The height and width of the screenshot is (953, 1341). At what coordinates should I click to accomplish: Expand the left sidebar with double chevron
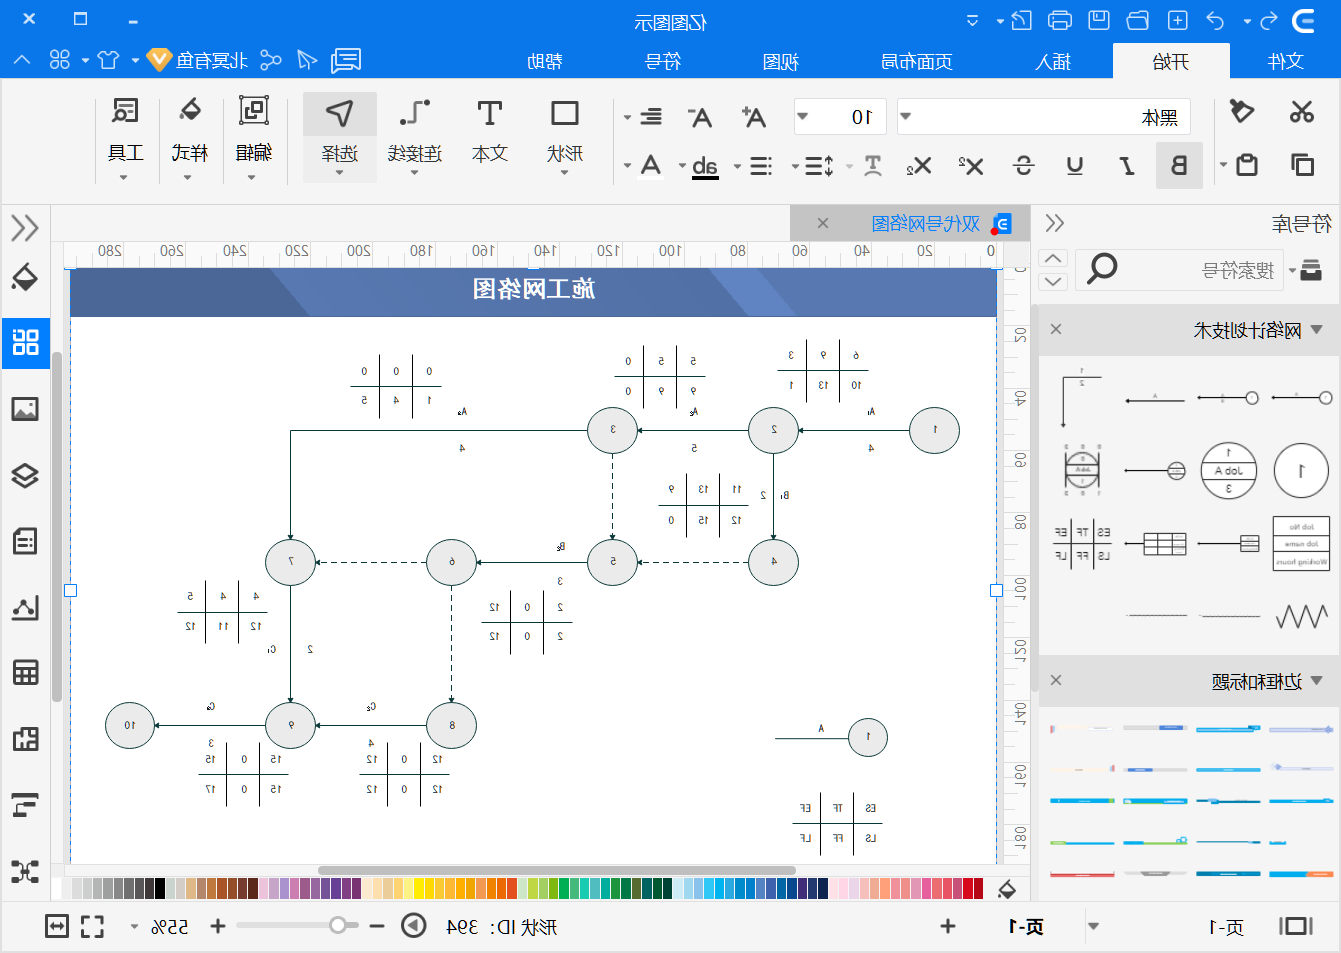25,228
